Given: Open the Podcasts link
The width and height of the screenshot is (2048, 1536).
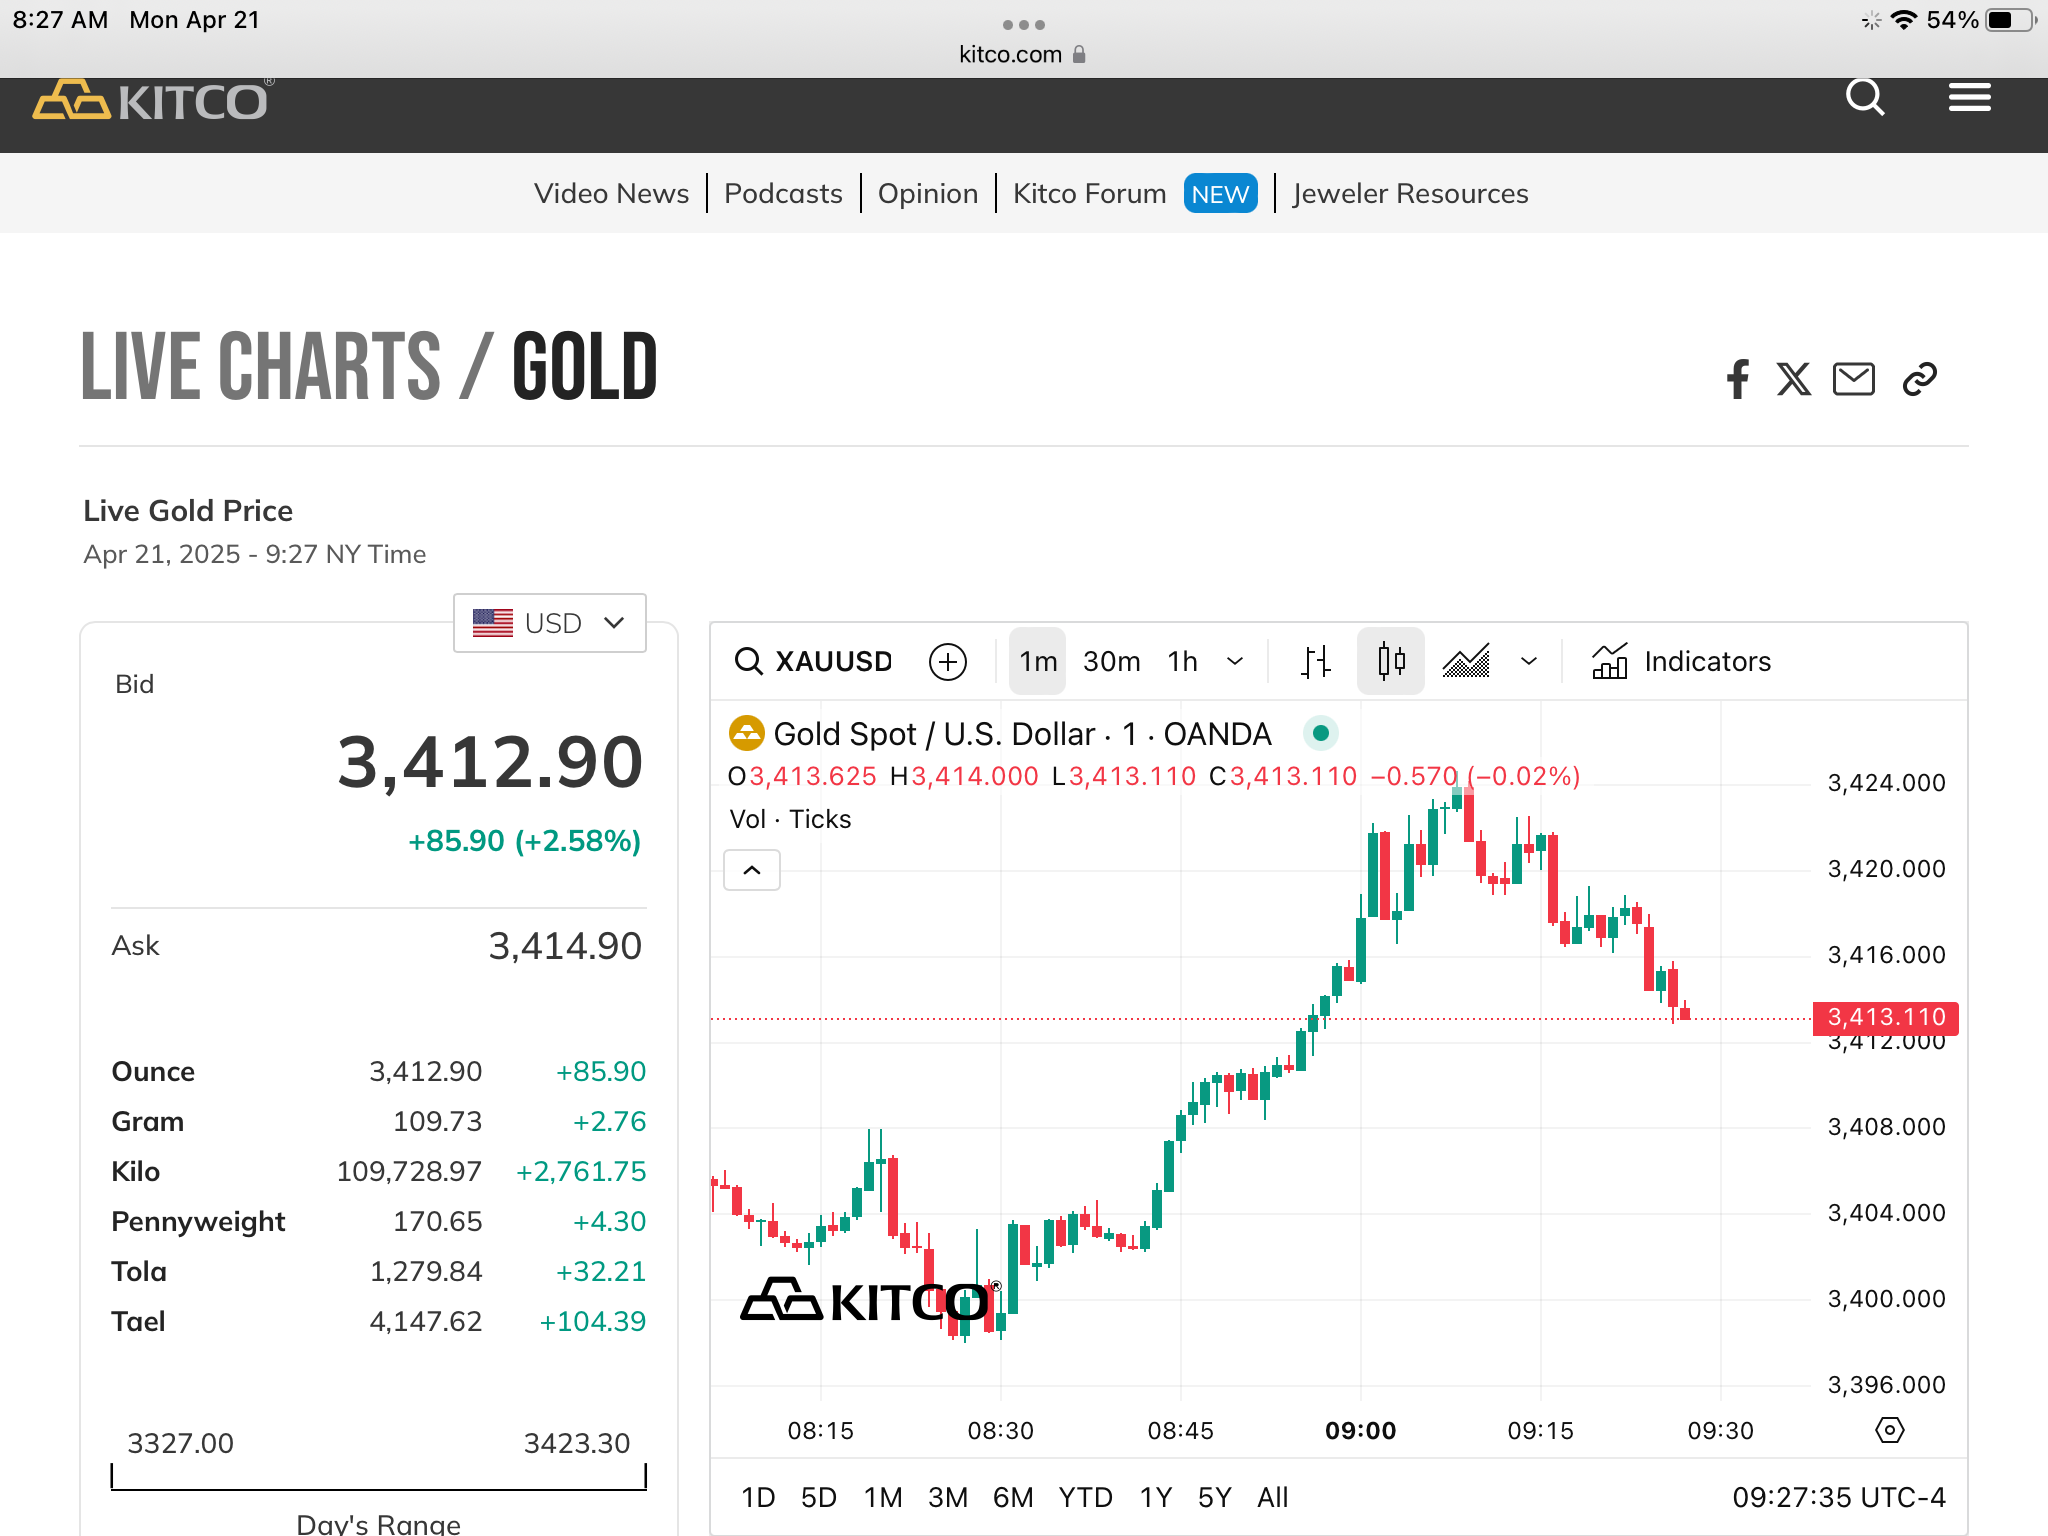Looking at the screenshot, I should coord(783,193).
